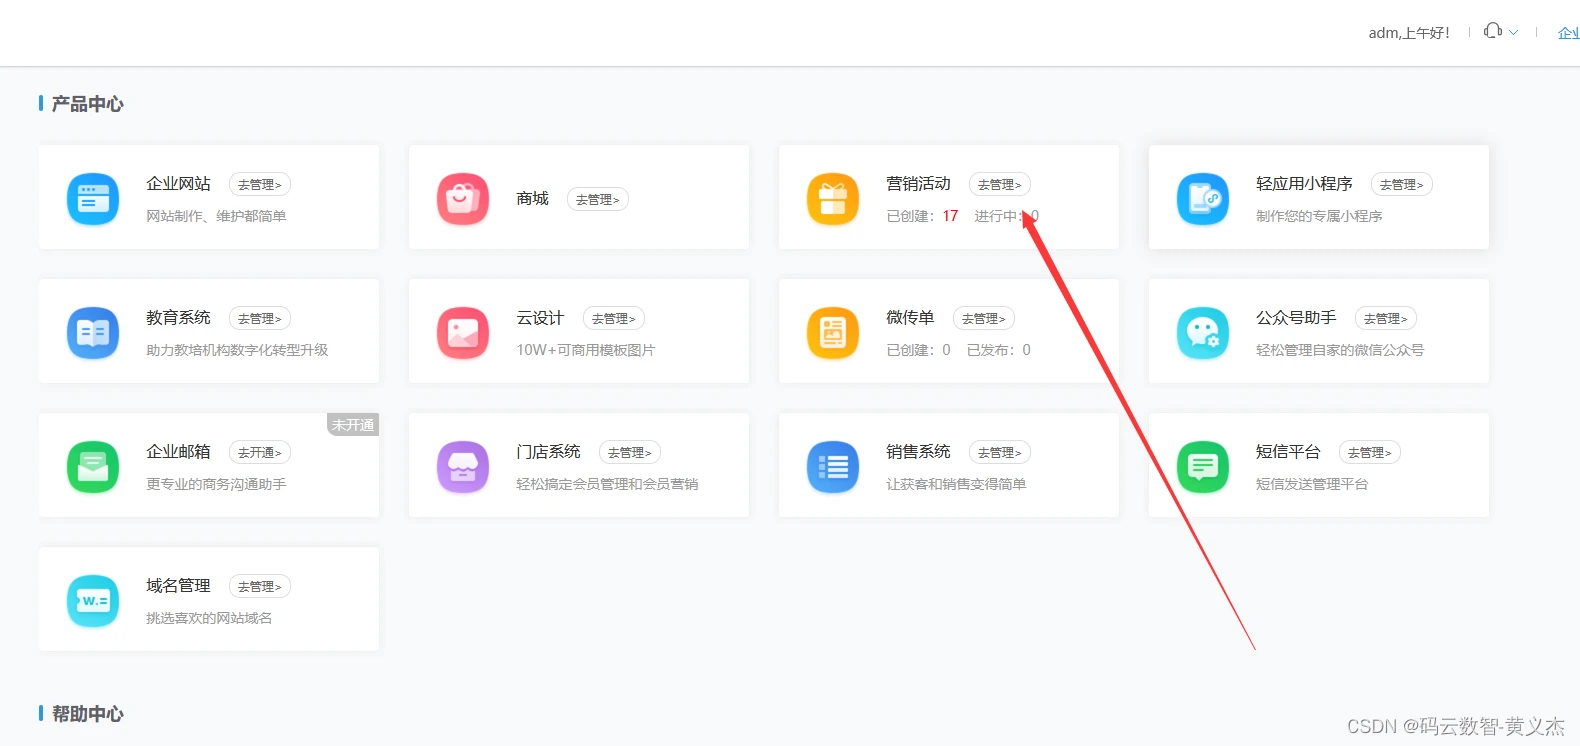Click the 更专业的商务沟通助手 description
Image resolution: width=1580 pixels, height=746 pixels.
click(x=216, y=484)
